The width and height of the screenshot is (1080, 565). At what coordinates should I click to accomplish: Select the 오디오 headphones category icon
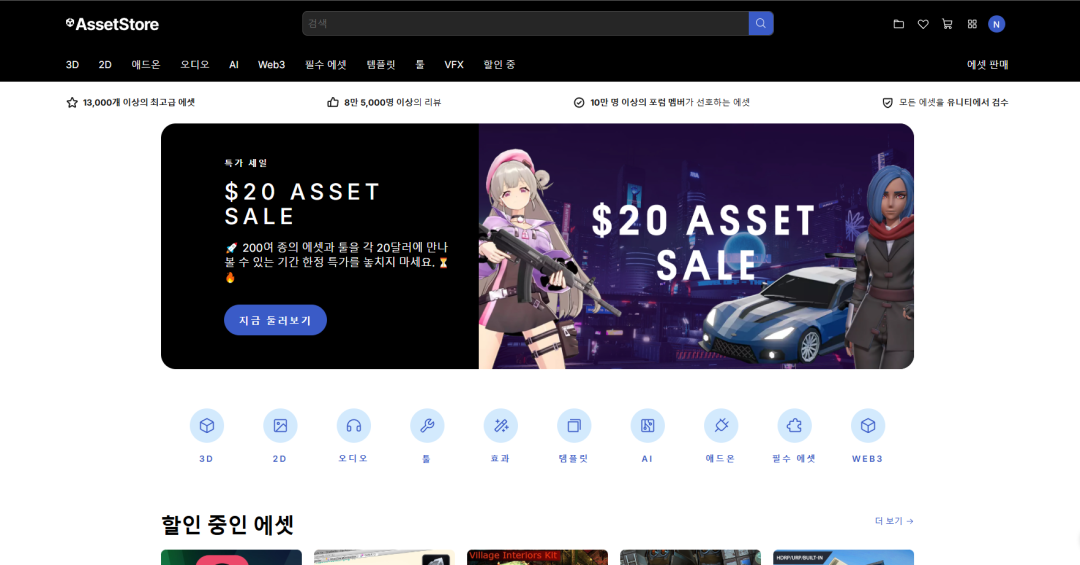tap(353, 426)
